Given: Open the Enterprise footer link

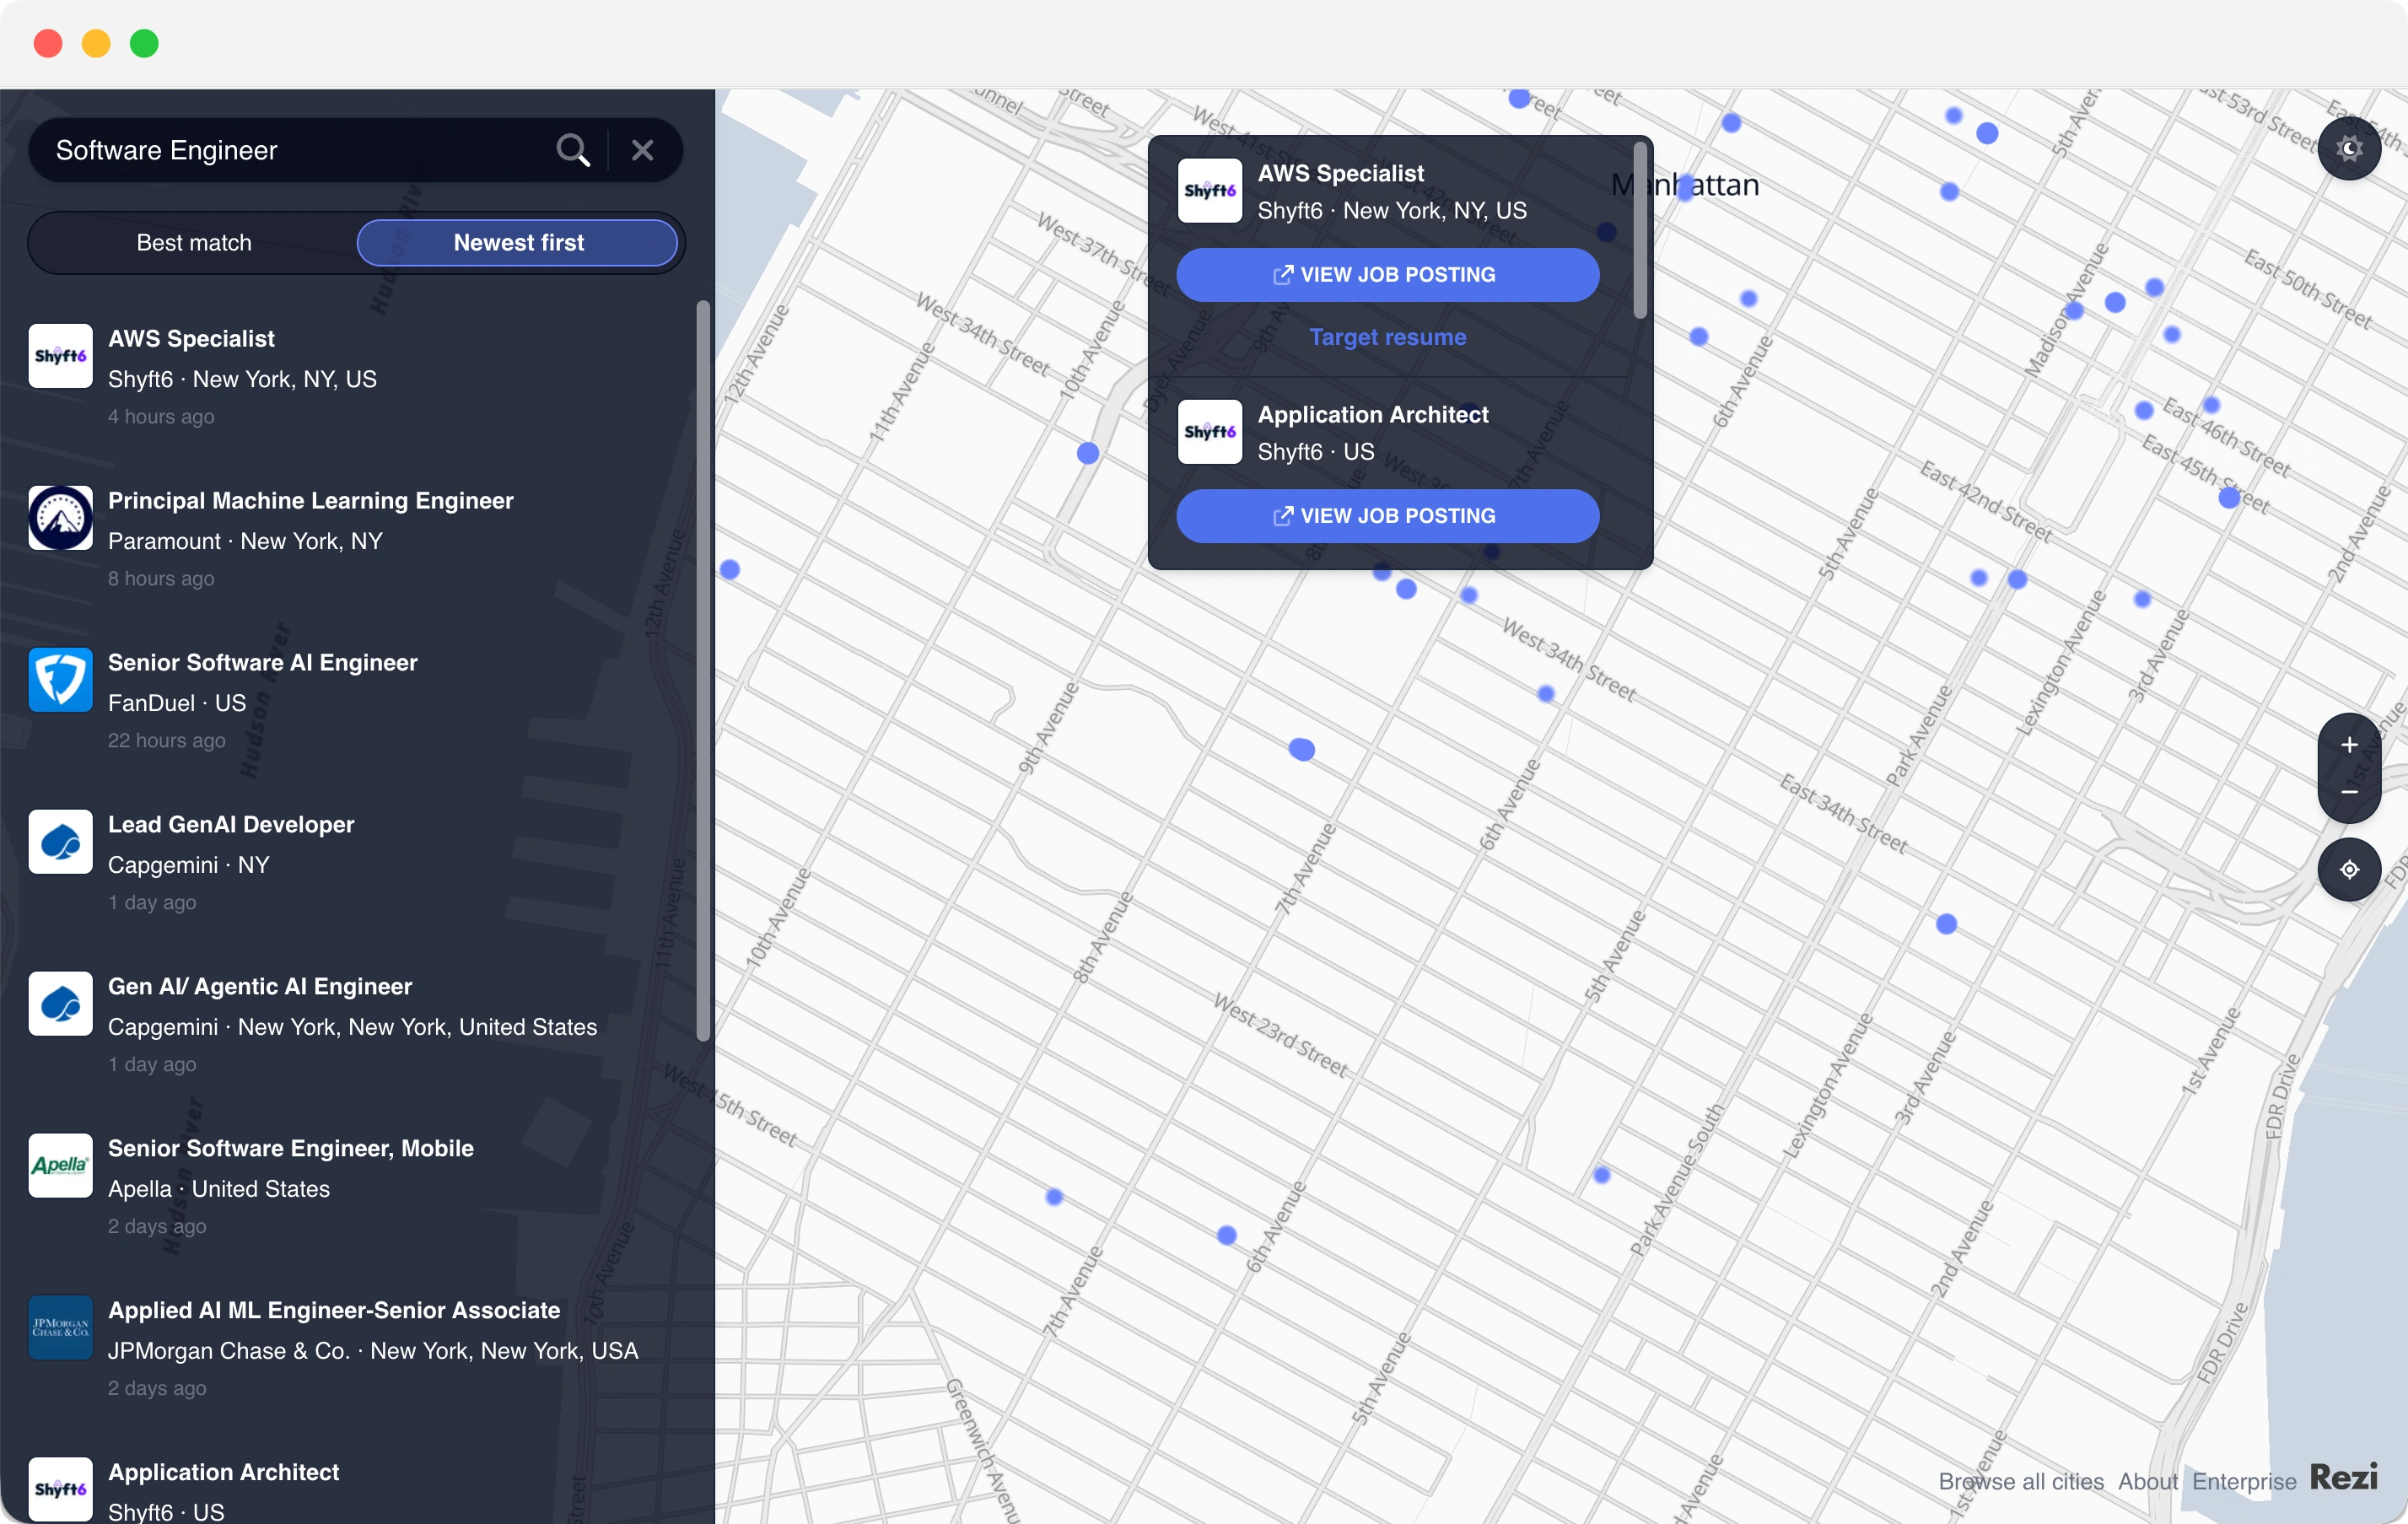Looking at the screenshot, I should point(2243,1481).
